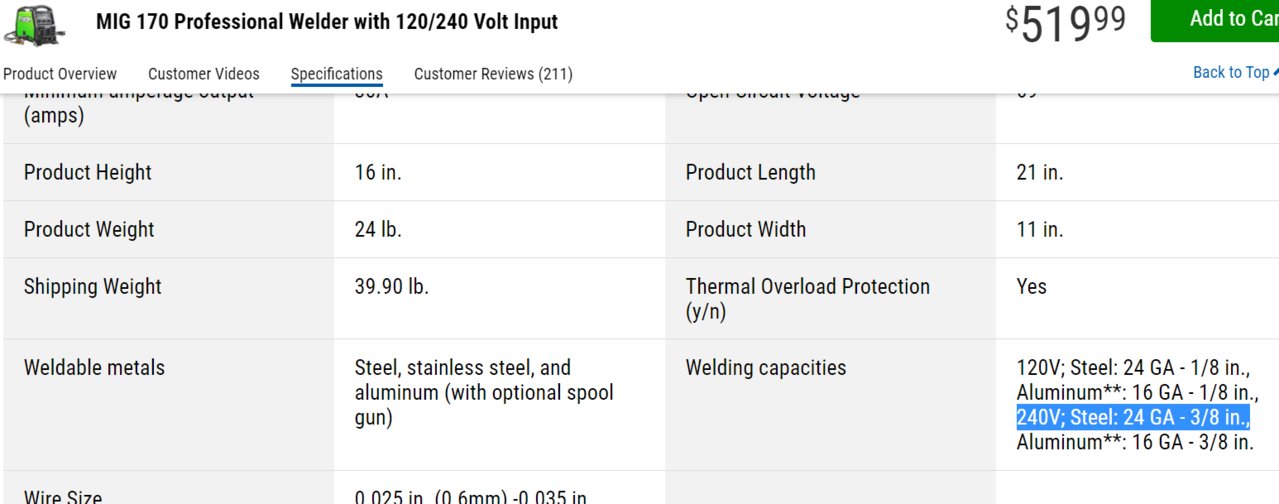
Task: Add the MIG 170 welder to cart
Action: pyautogui.click(x=1215, y=20)
